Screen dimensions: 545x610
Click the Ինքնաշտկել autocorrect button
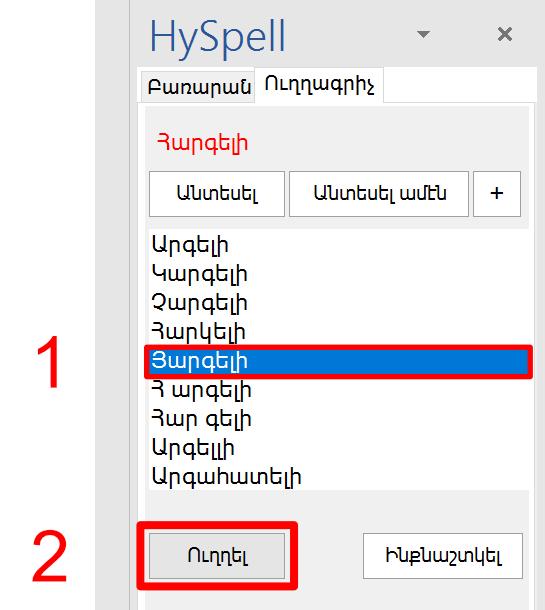click(x=443, y=556)
